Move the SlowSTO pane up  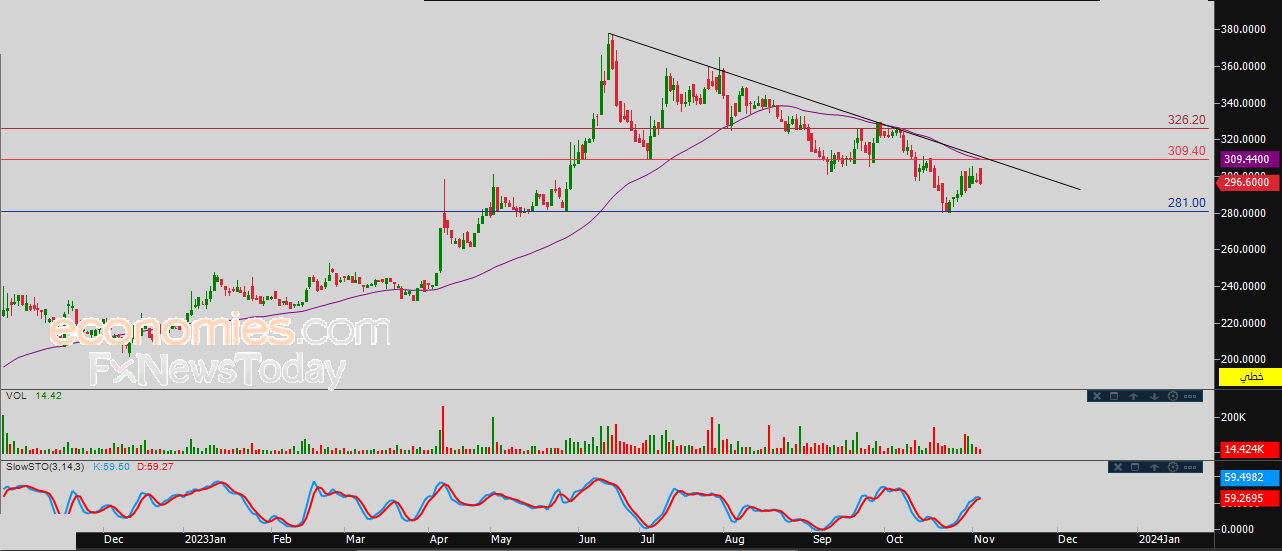coord(1154,467)
